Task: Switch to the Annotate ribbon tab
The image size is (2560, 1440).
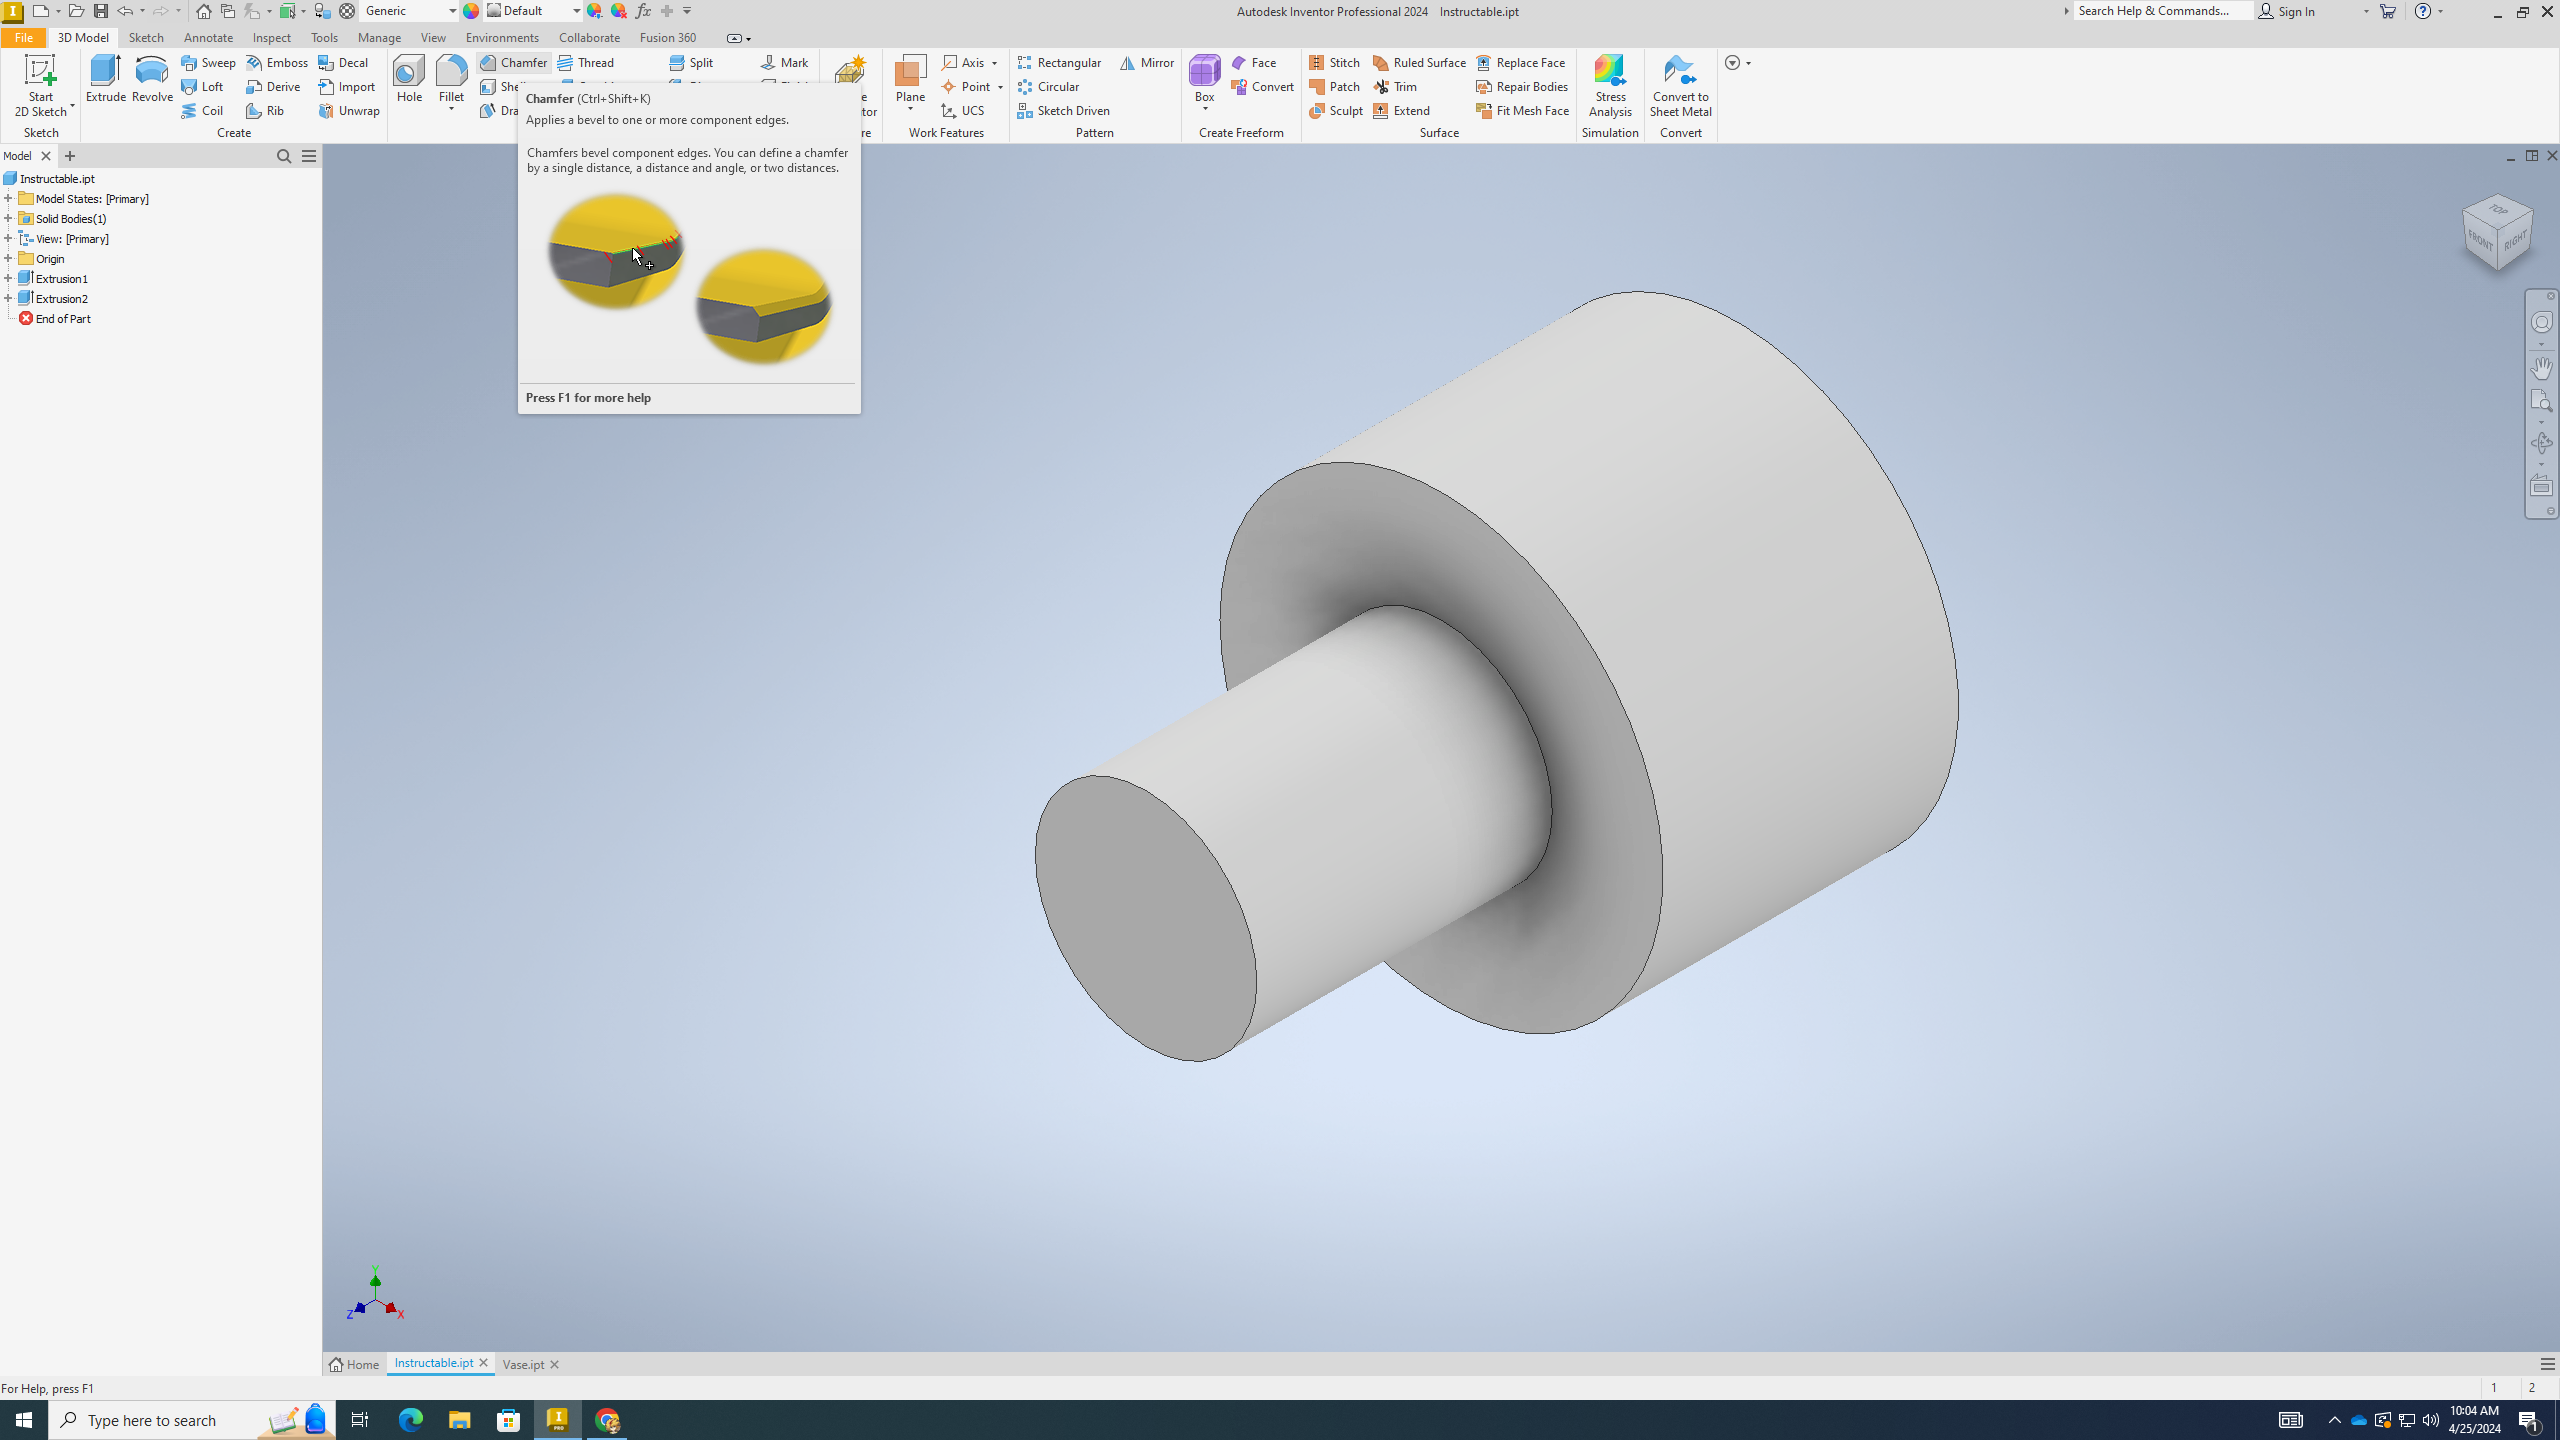Action: click(208, 37)
